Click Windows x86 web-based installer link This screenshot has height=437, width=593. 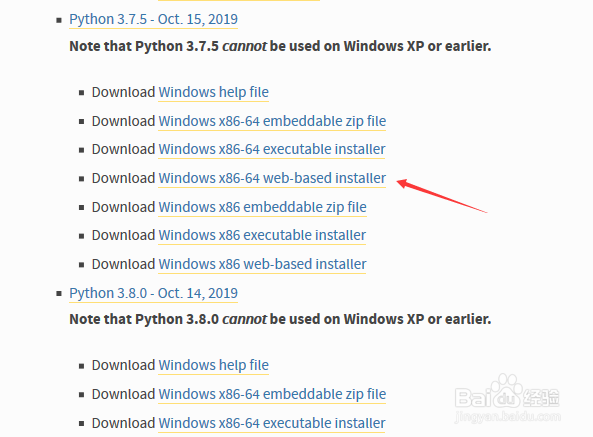[262, 264]
